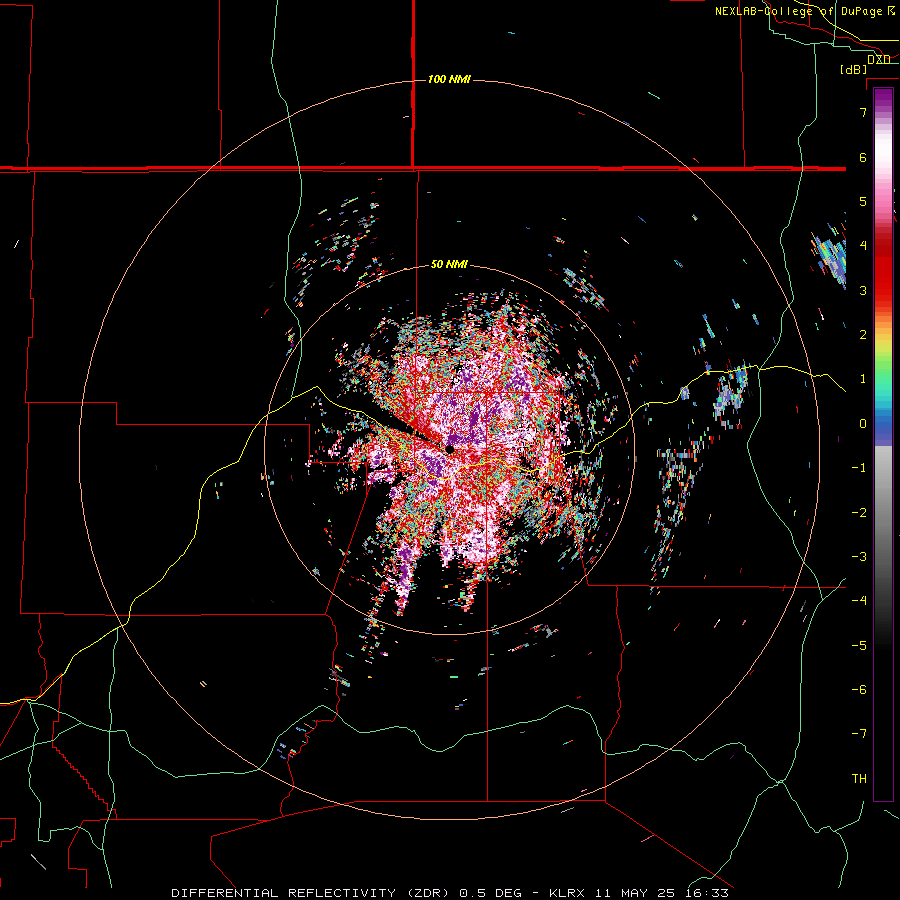
Task: Click the -2 dB tick label on the scale
Action: pyautogui.click(x=859, y=513)
